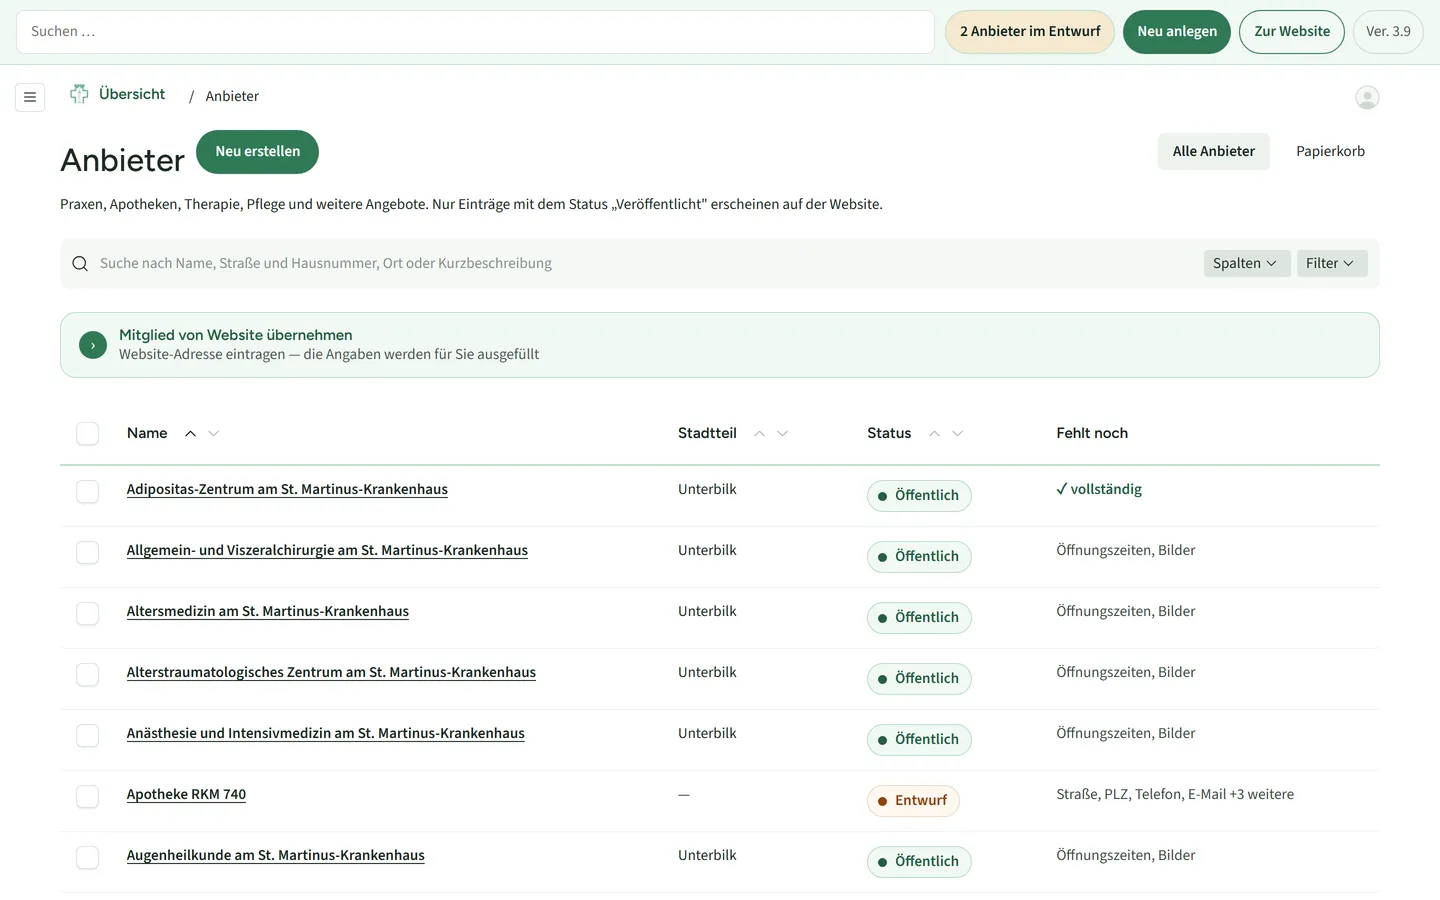Screen dimensions: 1440x900
Task: Open the Filter dropdown
Action: coord(1331,263)
